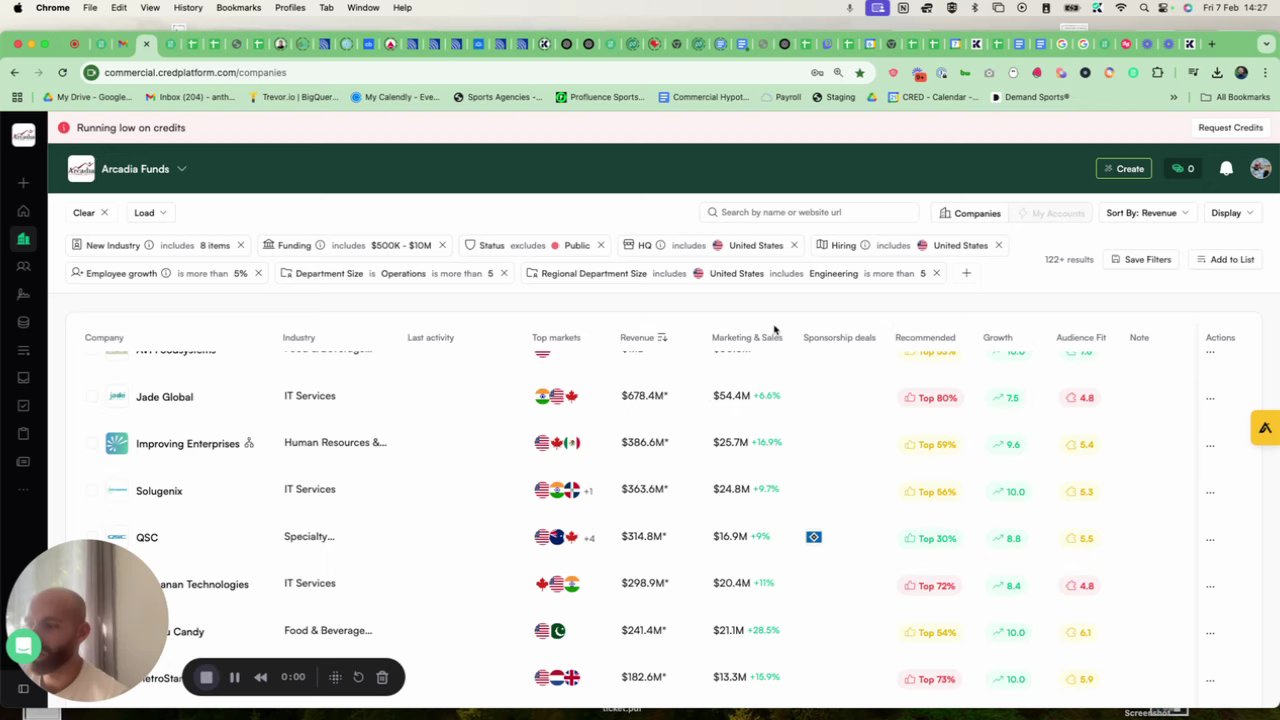Remove the Employee growth filter
Image resolution: width=1280 pixels, height=720 pixels.
coord(258,273)
